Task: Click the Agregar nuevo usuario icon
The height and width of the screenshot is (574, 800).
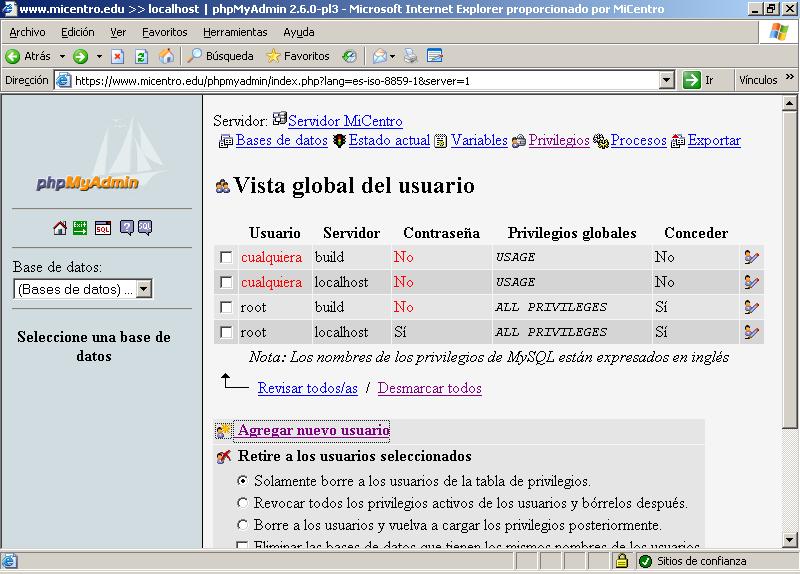Action: [223, 431]
